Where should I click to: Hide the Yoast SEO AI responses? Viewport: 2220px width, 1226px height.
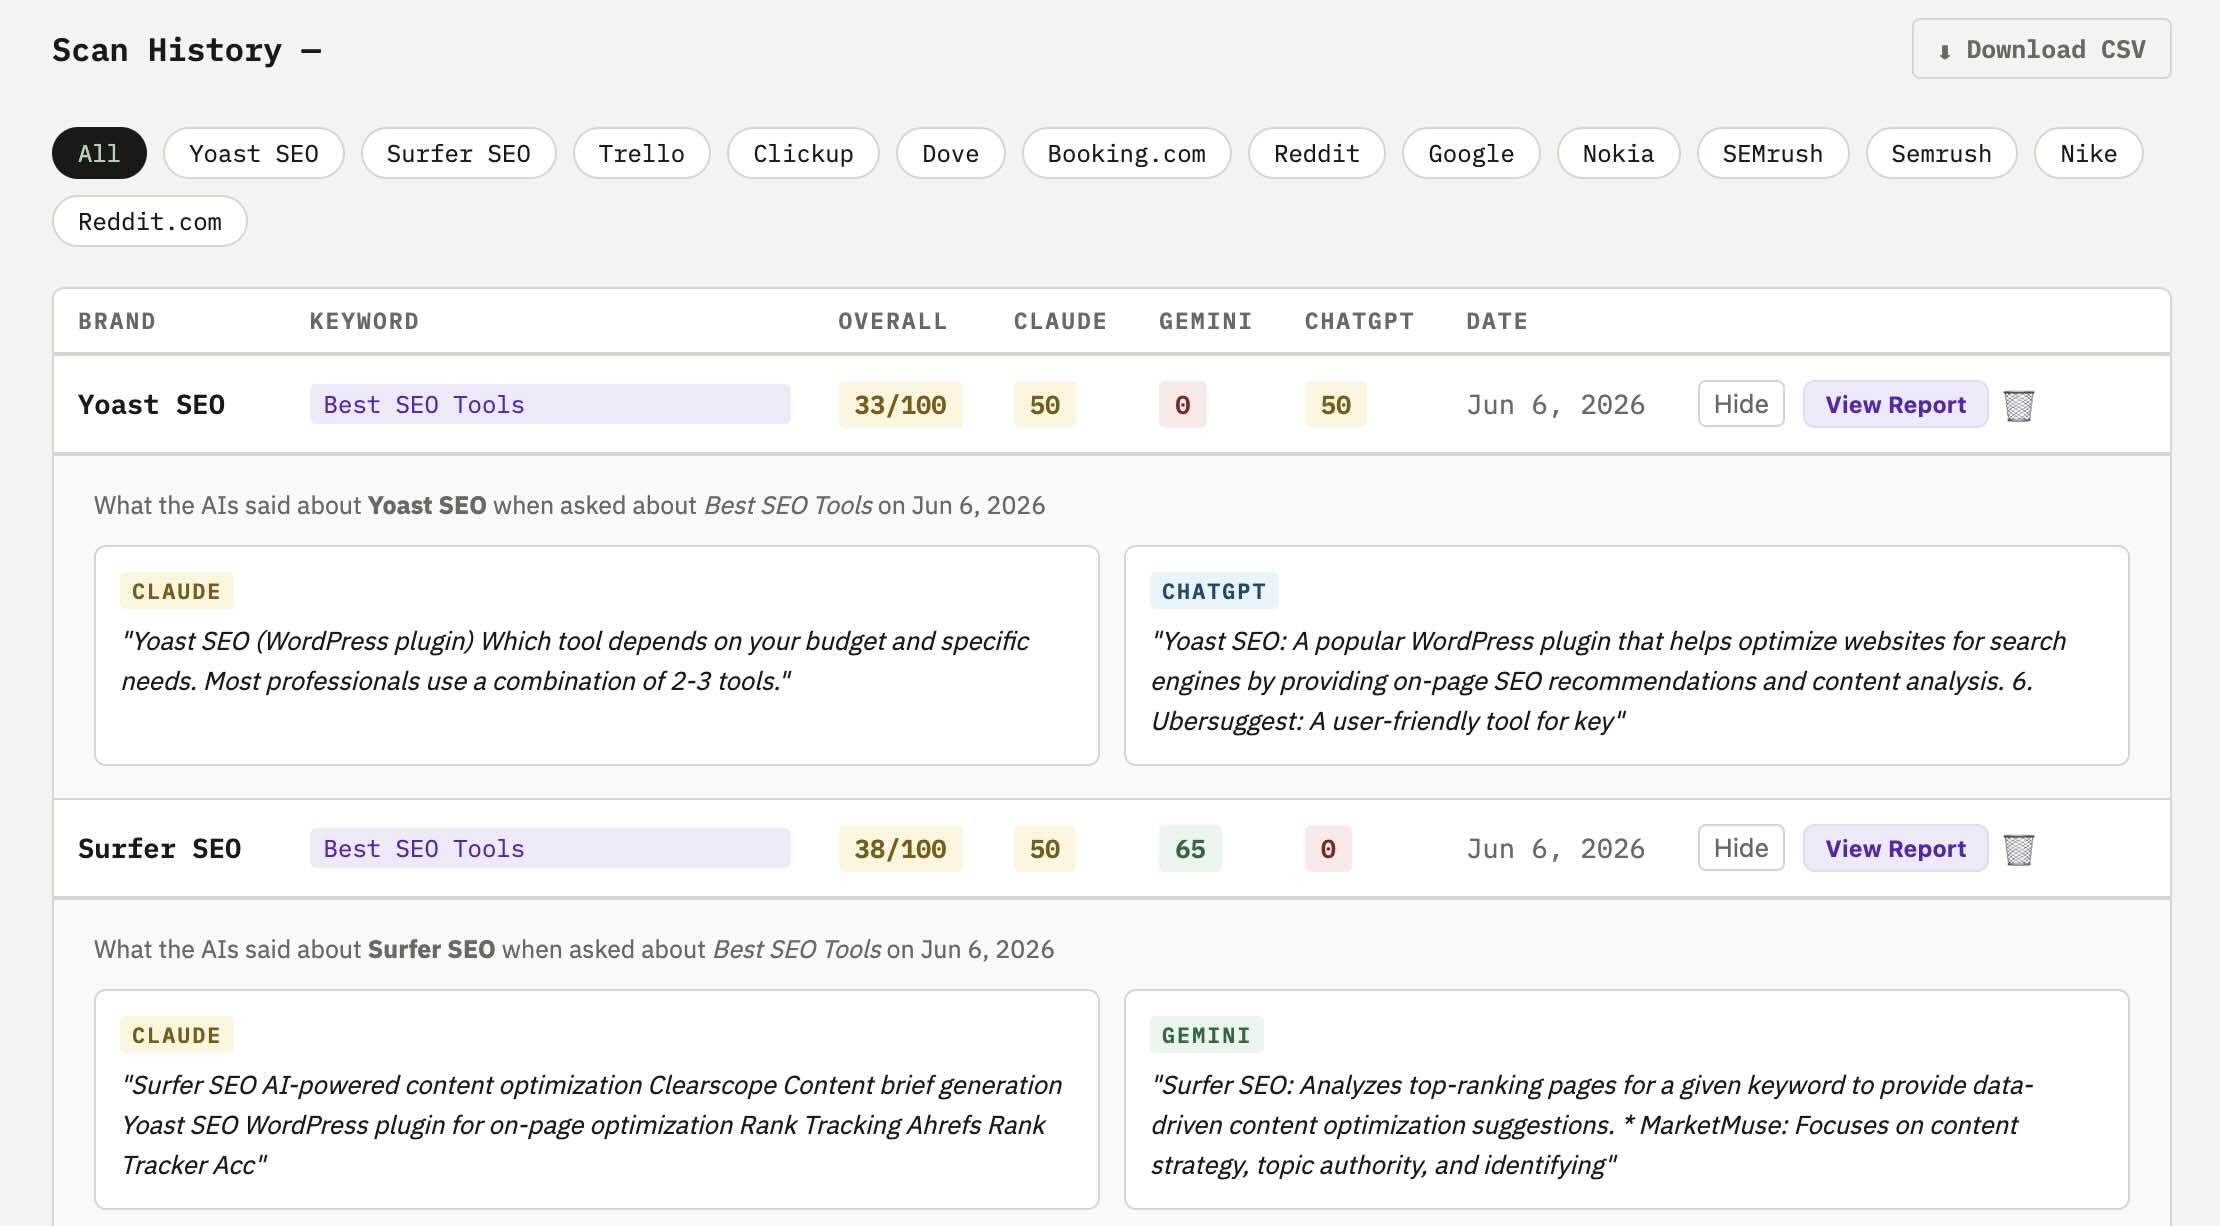click(1741, 404)
